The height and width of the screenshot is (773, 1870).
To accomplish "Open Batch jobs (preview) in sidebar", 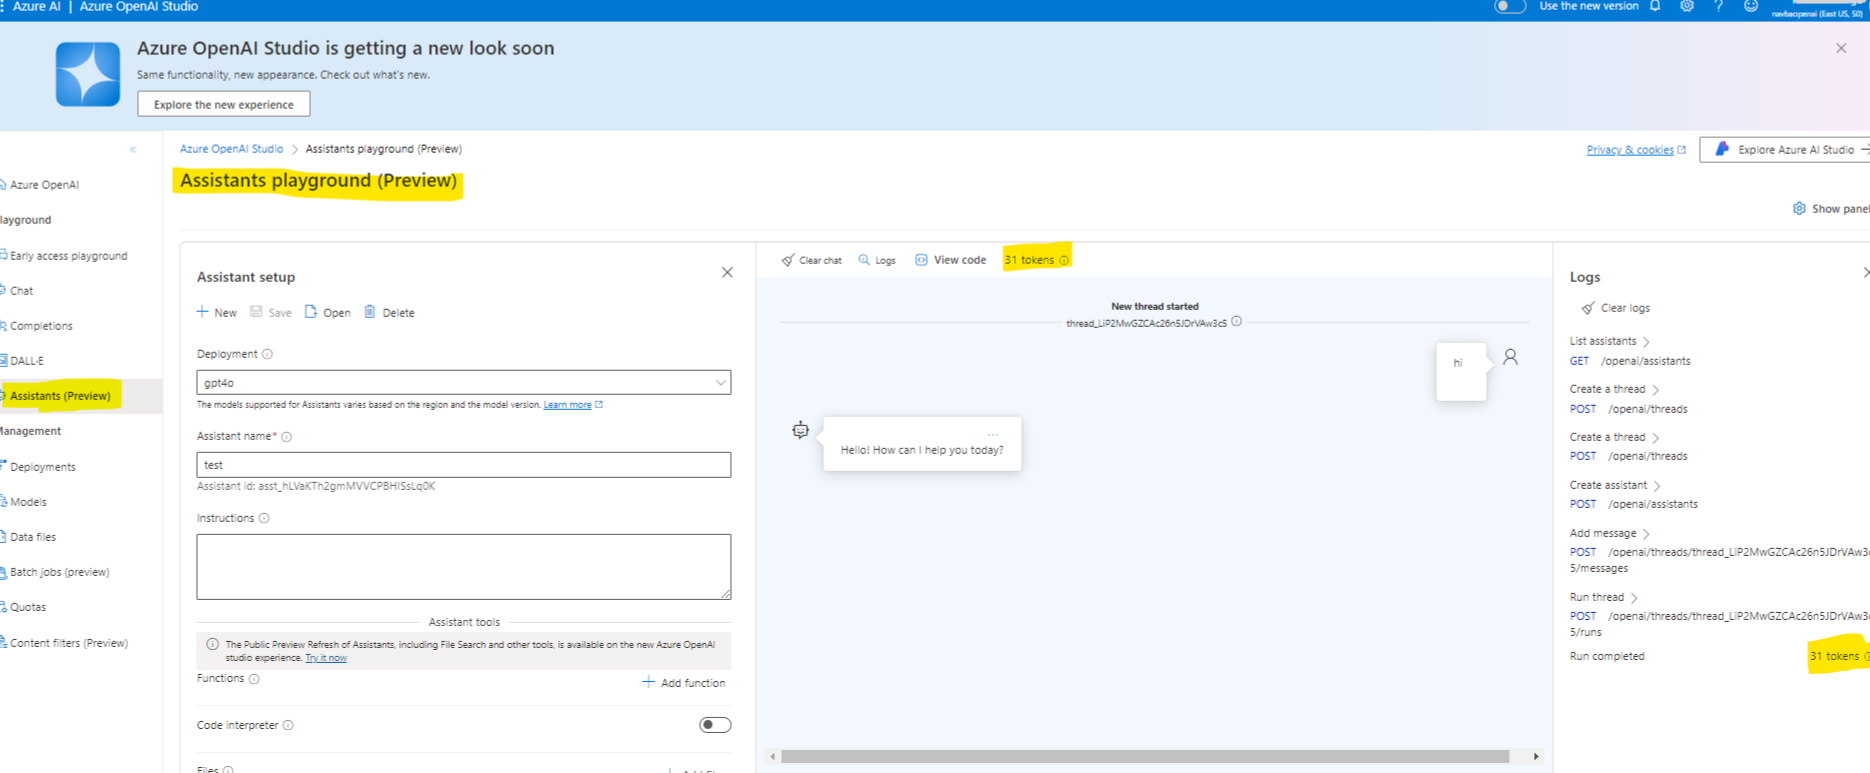I will point(59,572).
